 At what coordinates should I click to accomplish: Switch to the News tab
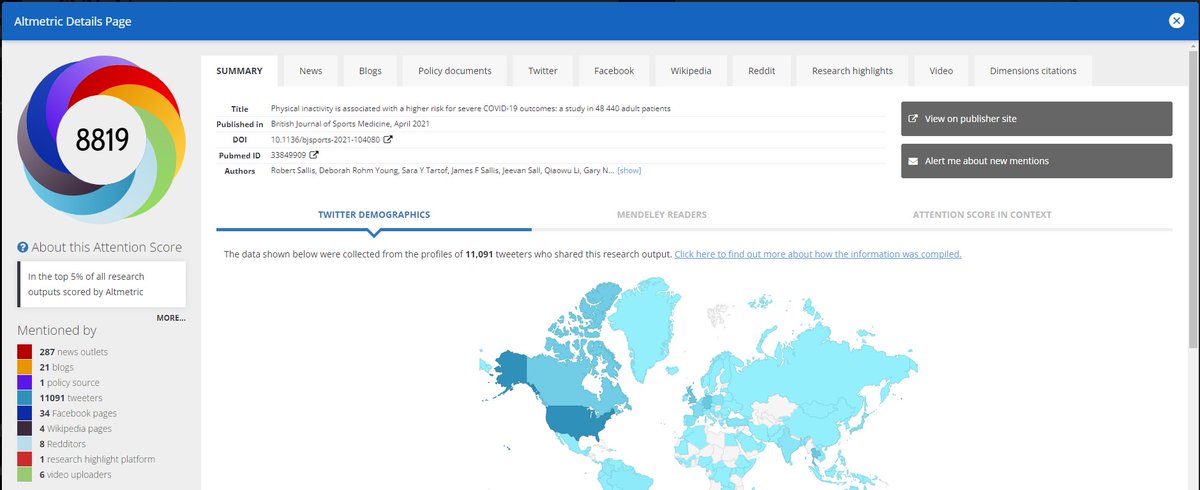coord(311,71)
